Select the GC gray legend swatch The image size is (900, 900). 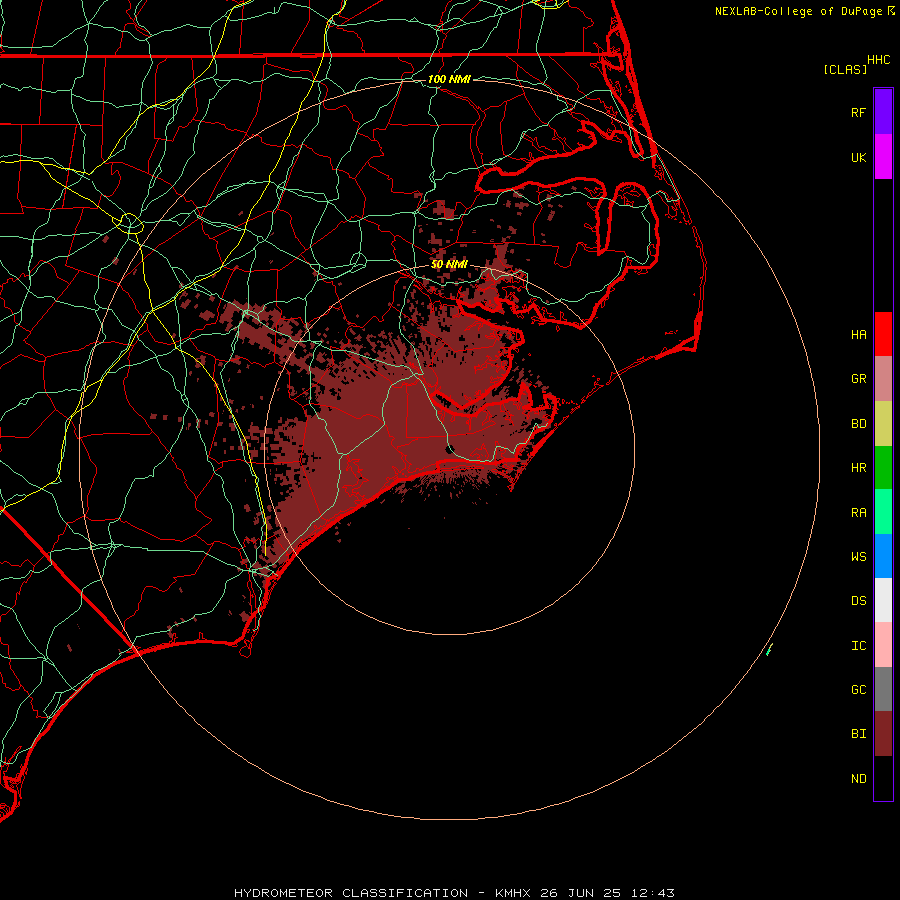pos(883,689)
